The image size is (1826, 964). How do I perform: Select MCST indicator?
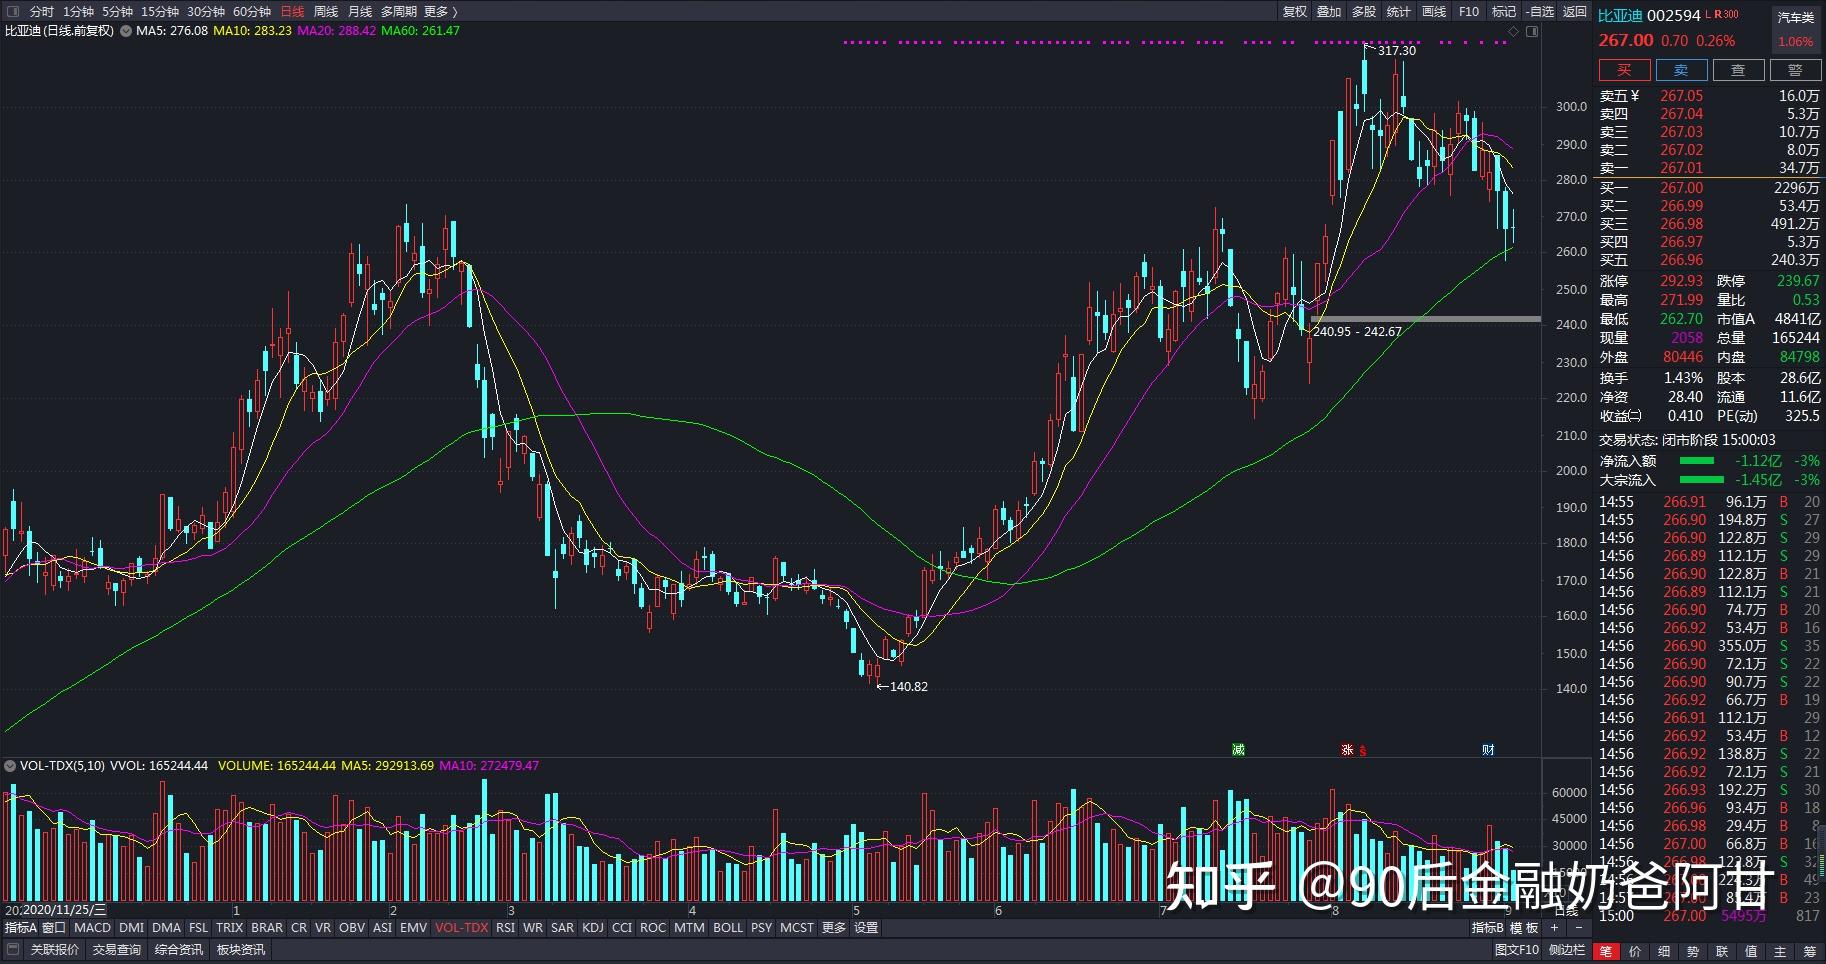[797, 928]
